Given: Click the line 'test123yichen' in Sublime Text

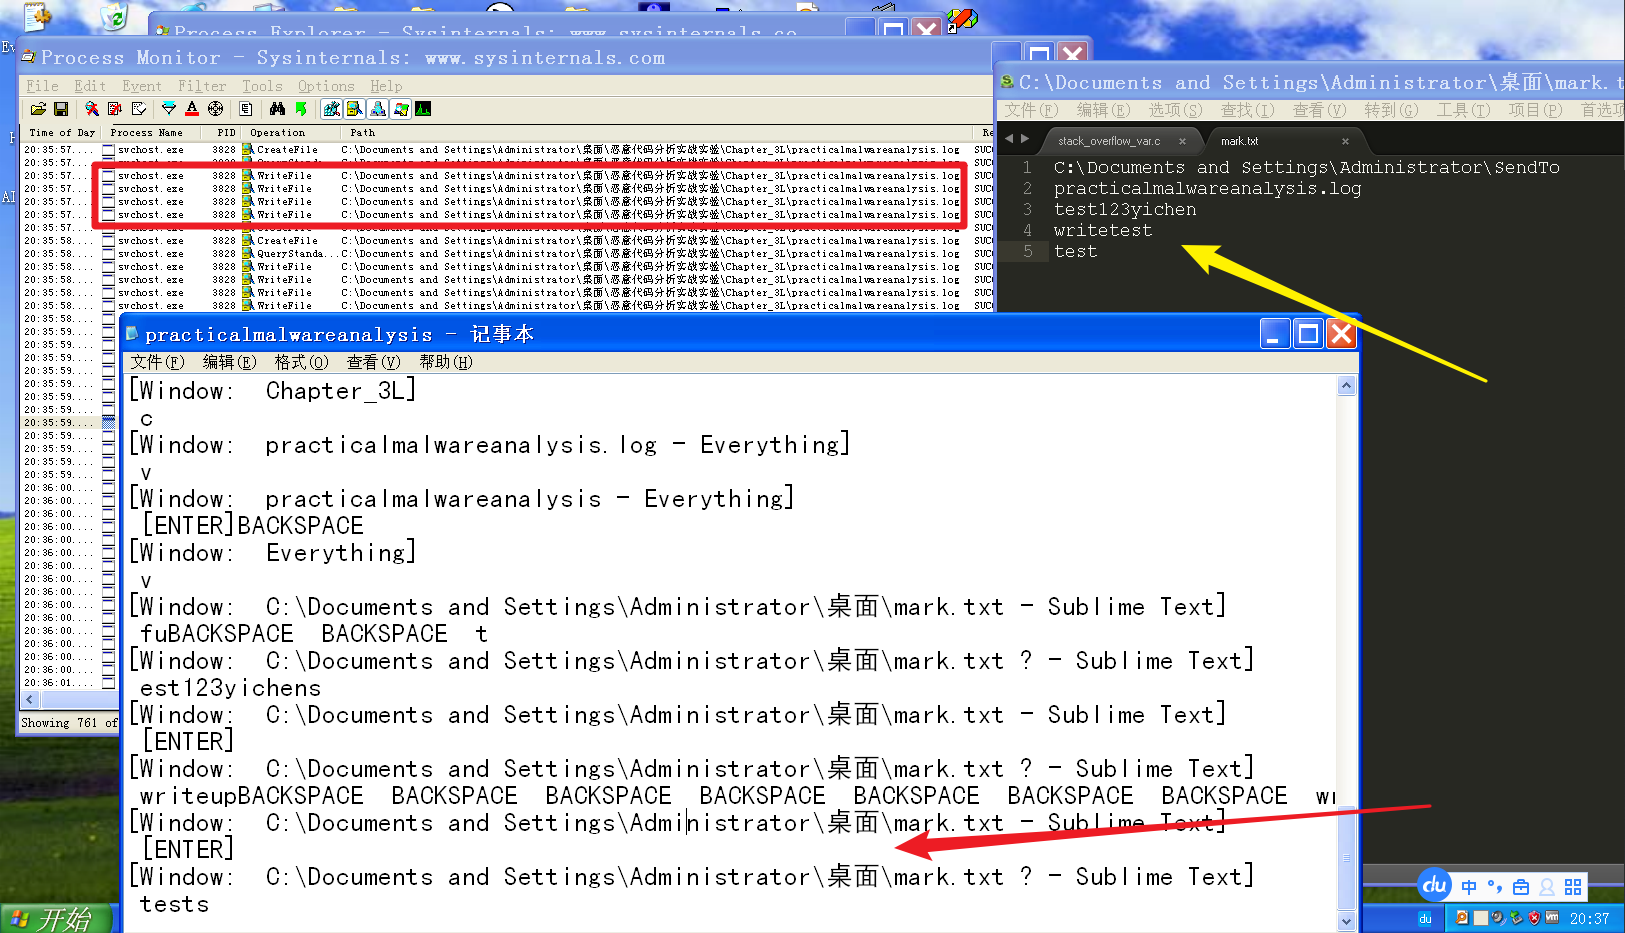Looking at the screenshot, I should [x=1125, y=210].
